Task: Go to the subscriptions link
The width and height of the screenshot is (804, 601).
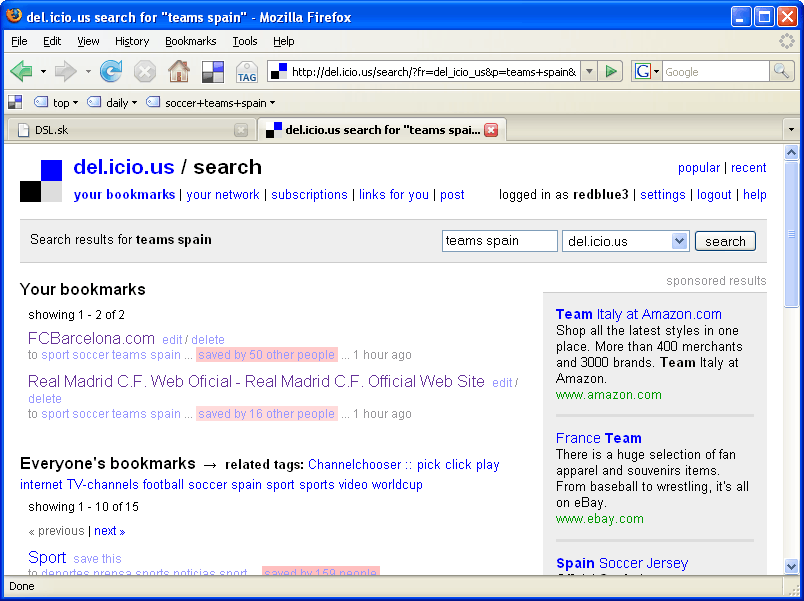Action: pyautogui.click(x=309, y=194)
